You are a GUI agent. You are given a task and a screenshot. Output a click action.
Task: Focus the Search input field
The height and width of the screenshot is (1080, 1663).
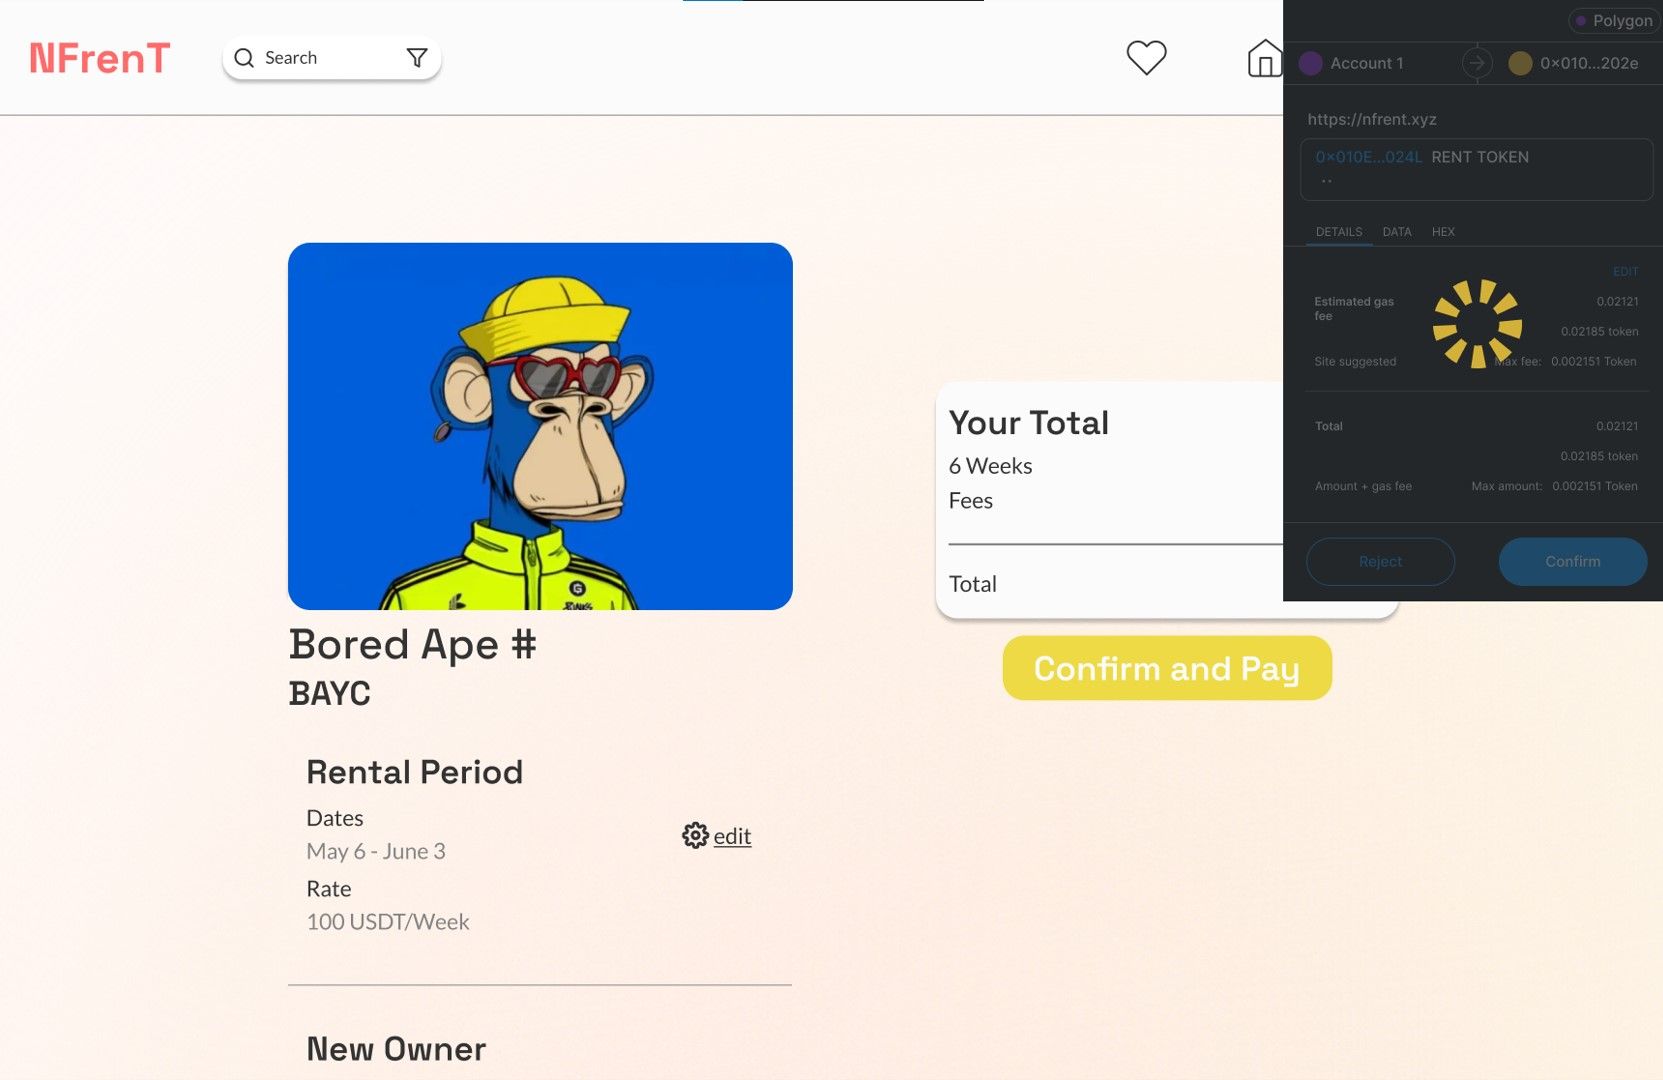pos(332,58)
